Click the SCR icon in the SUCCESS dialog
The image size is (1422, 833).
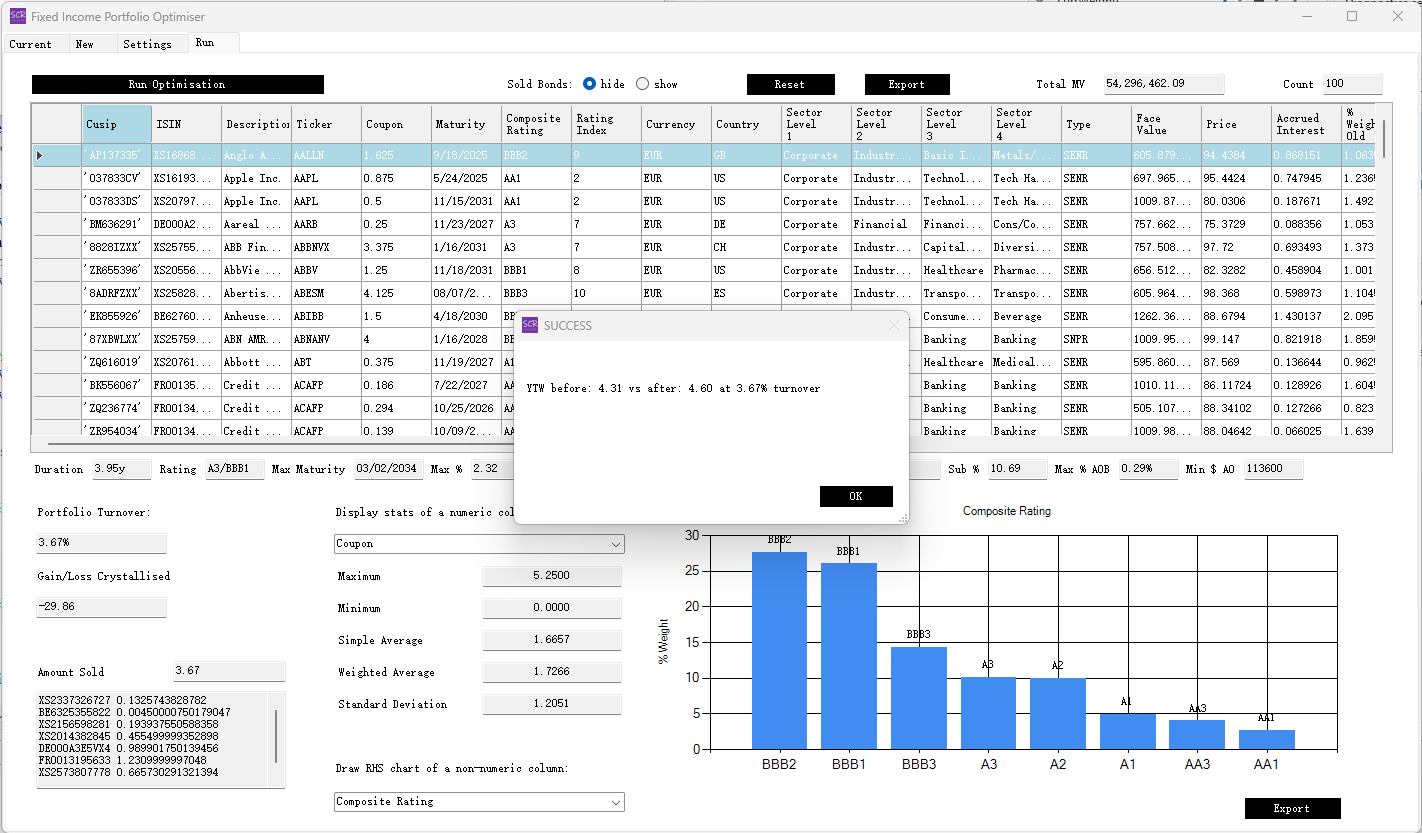click(x=530, y=325)
